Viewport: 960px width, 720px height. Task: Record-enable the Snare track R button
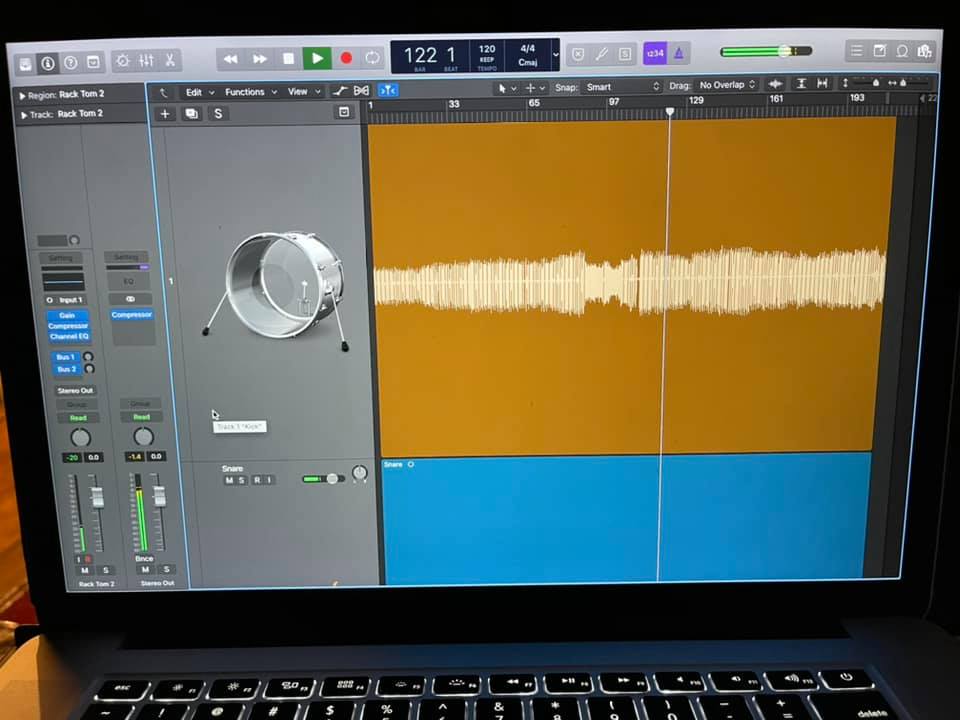(257, 480)
